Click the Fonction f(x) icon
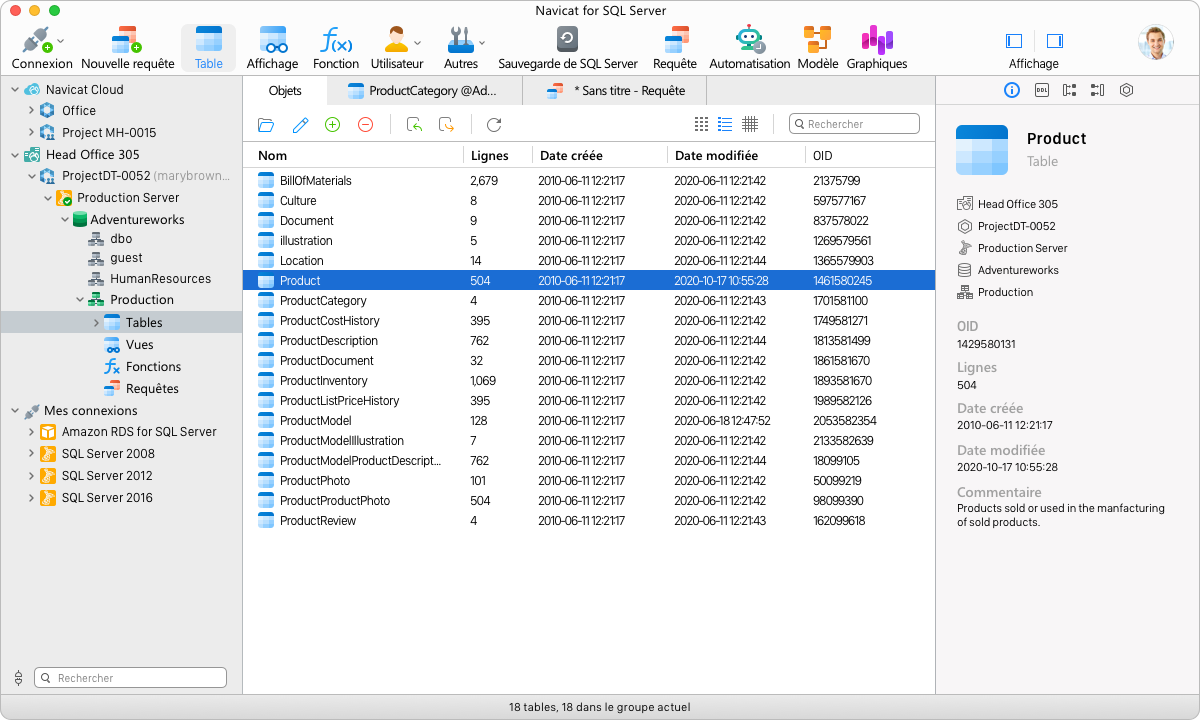This screenshot has width=1200, height=720. click(336, 41)
